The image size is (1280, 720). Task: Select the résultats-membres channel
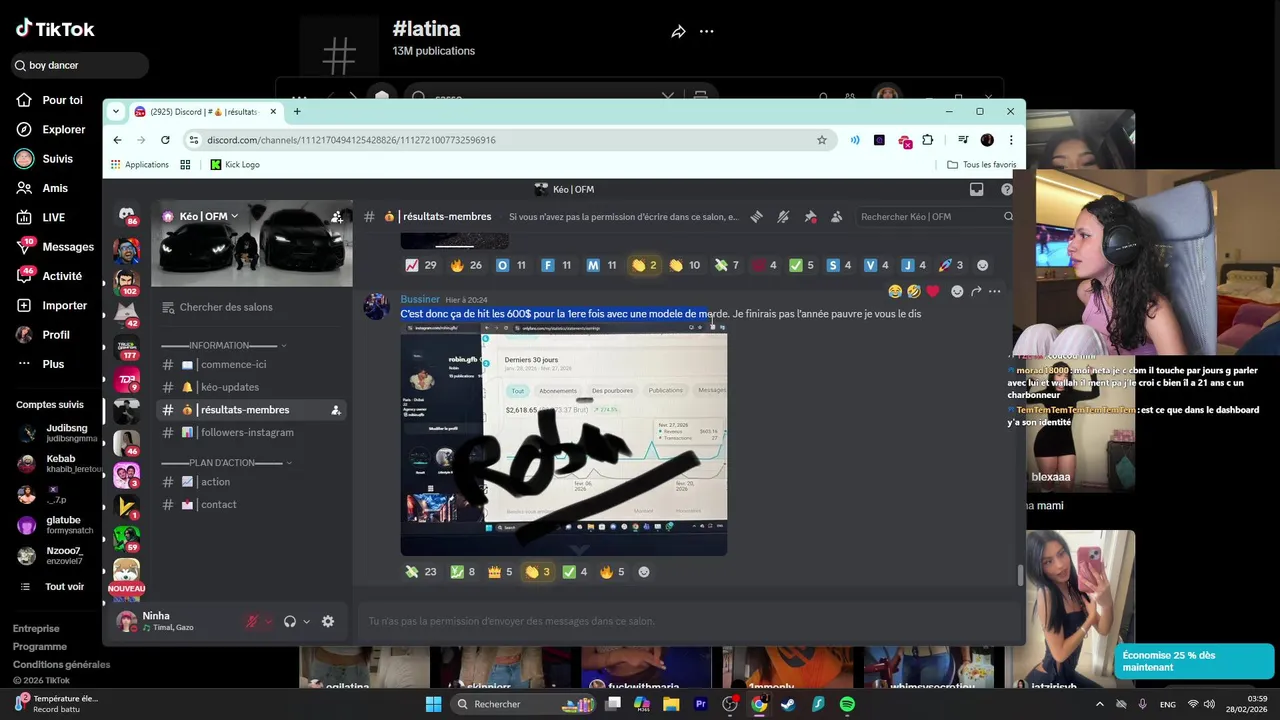[245, 410]
